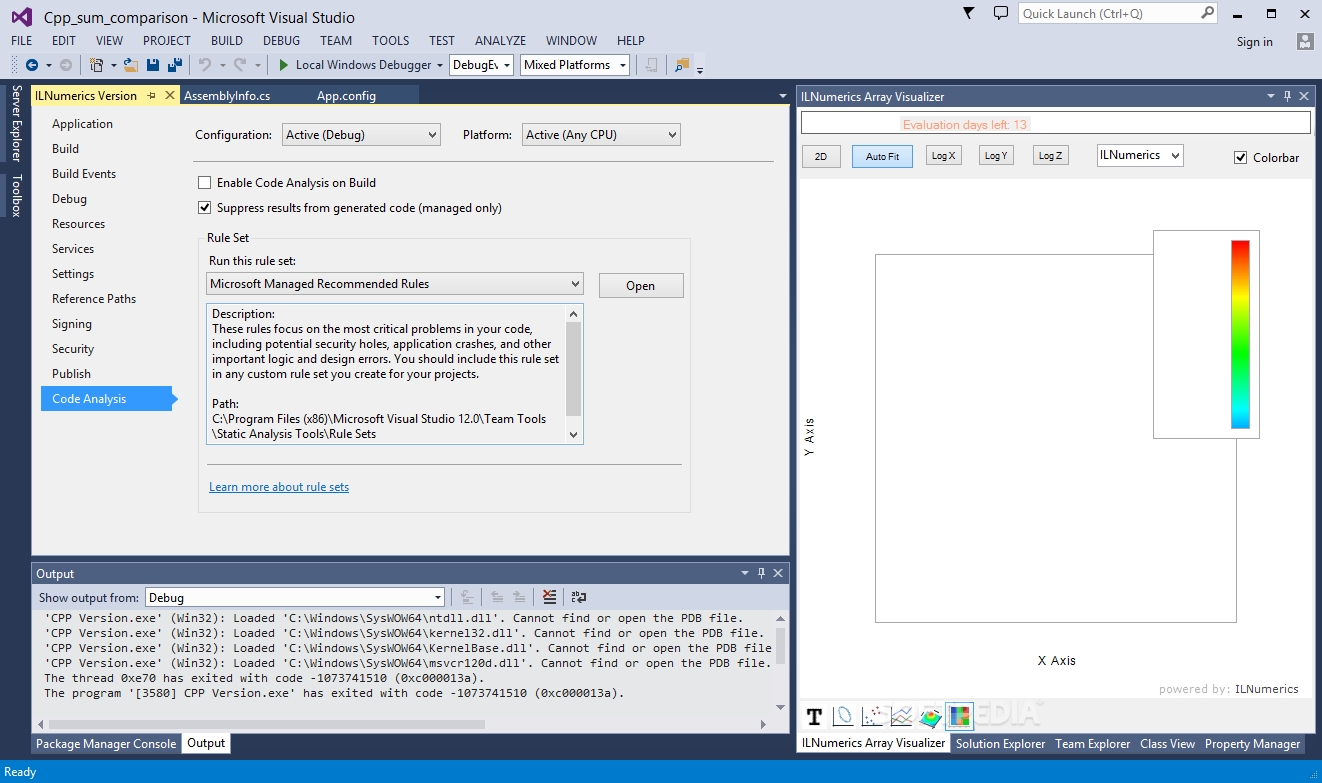Expand the Local Windows Debugger dropdown arrow
Image resolution: width=1322 pixels, height=783 pixels.
(440, 65)
